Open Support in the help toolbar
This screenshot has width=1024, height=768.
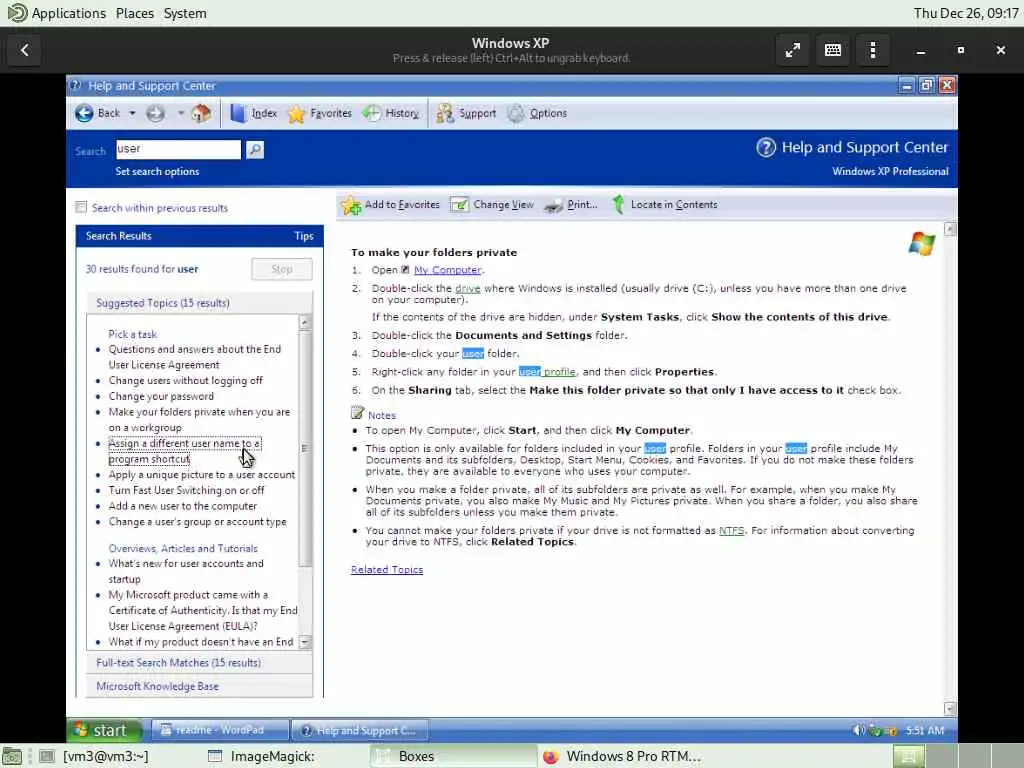466,113
